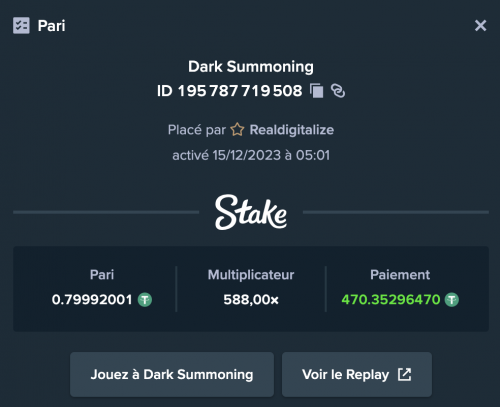Click the Tether icon beside the Pari amount
500x407 pixels.
(x=145, y=300)
